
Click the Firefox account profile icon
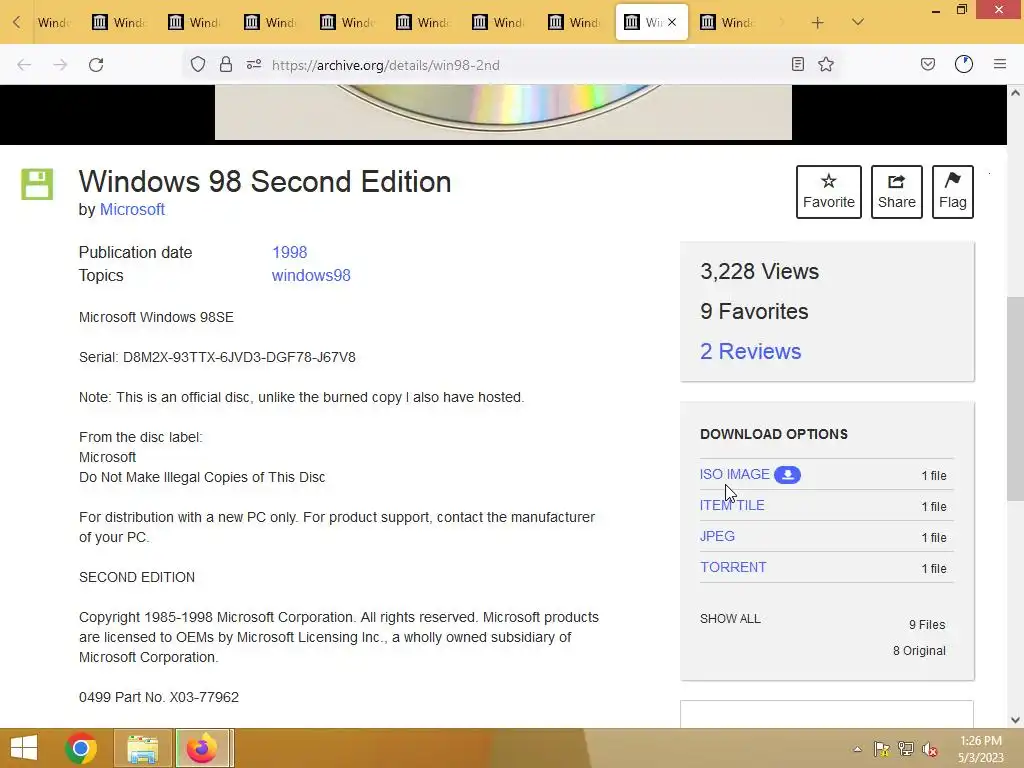pos(964,64)
